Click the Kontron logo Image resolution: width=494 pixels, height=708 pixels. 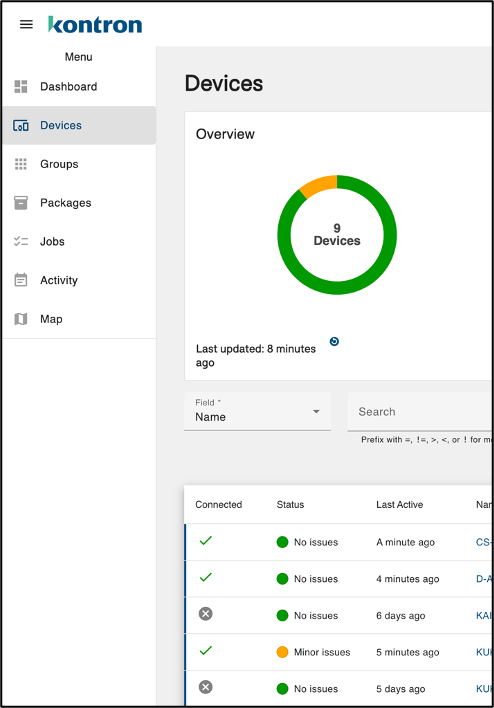(95, 25)
